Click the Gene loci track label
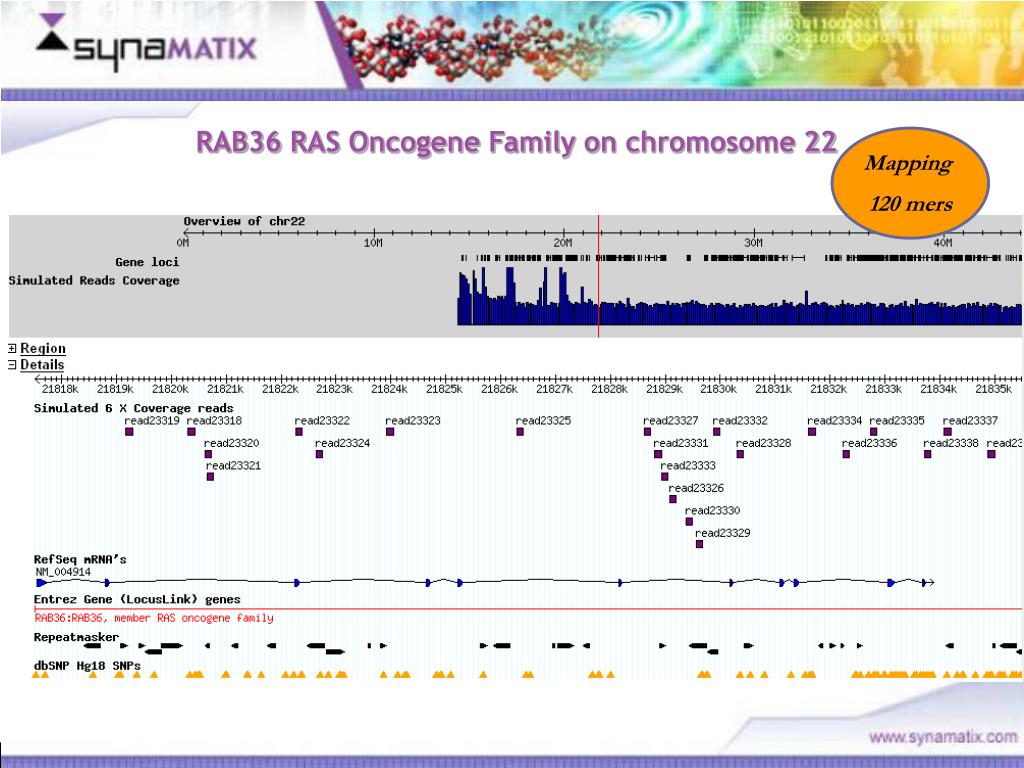This screenshot has height=768, width=1024. [147, 262]
